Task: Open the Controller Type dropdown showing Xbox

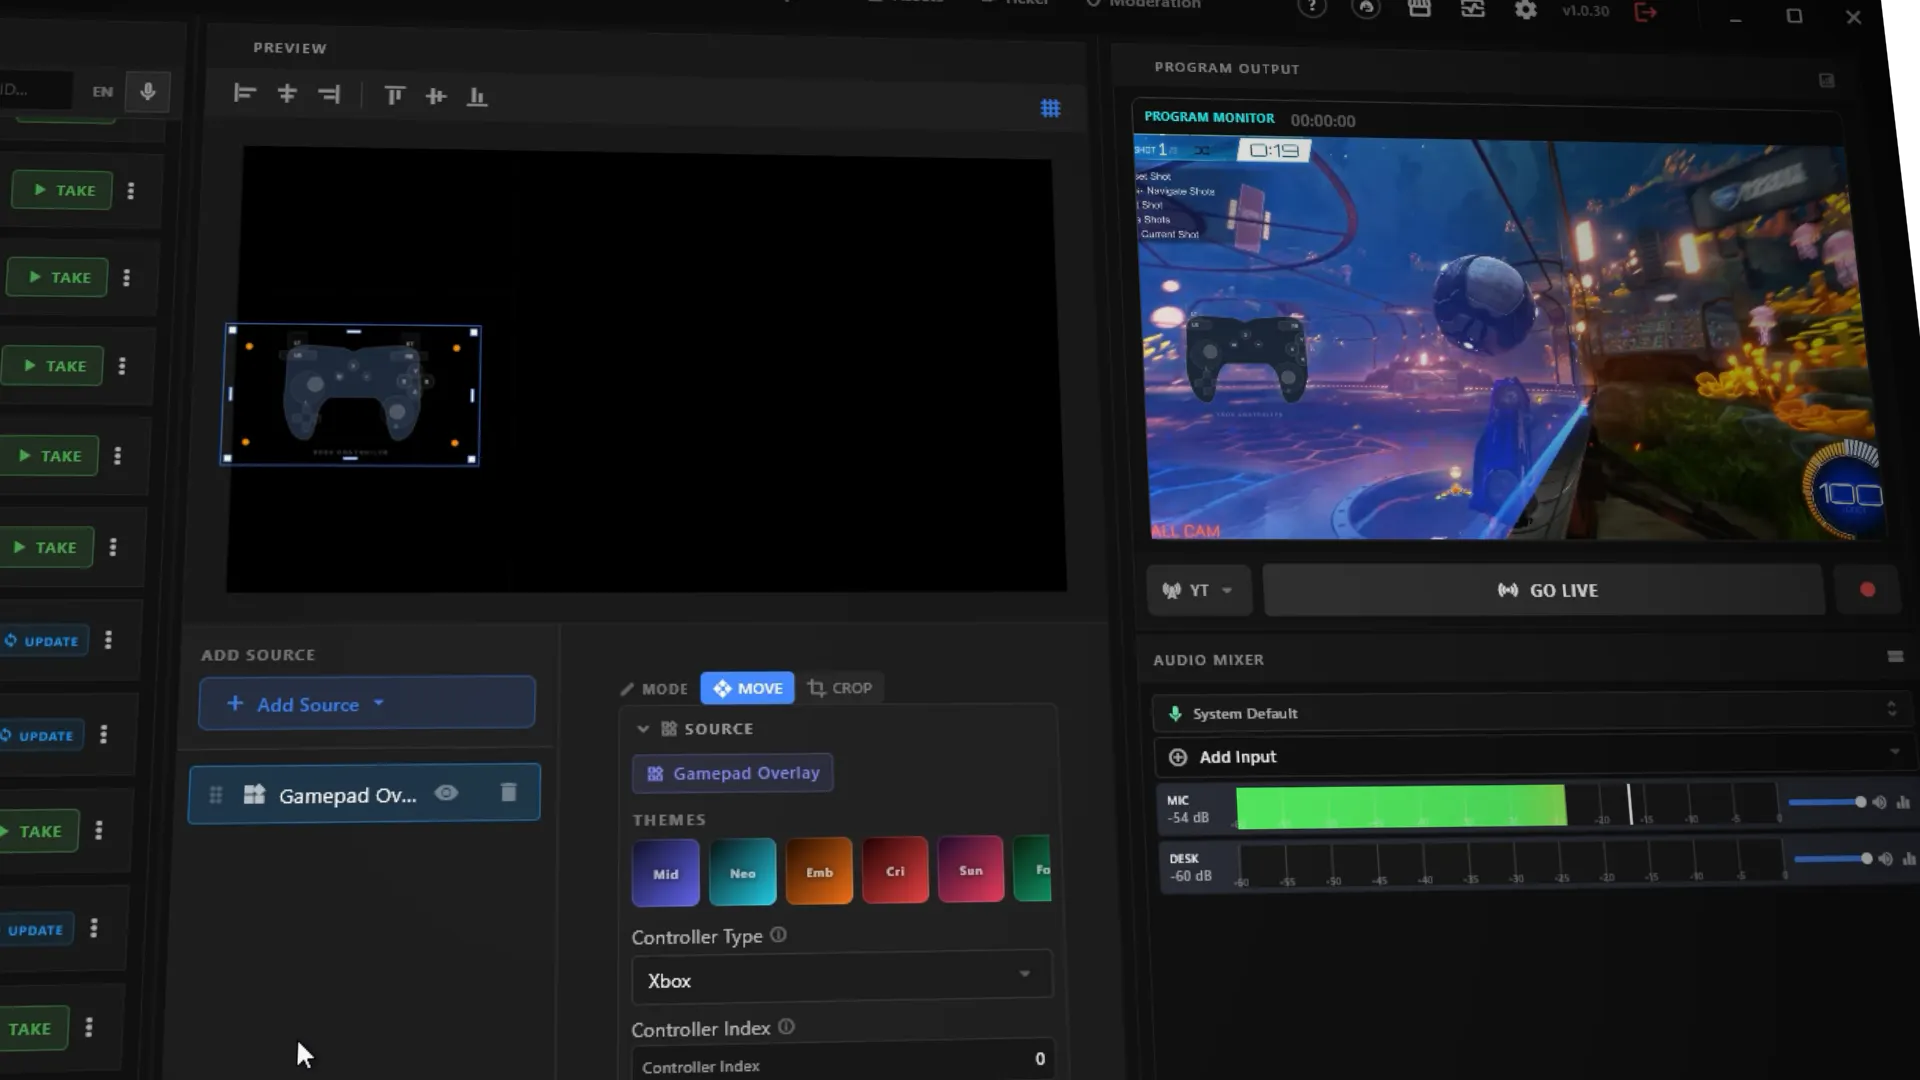Action: 841,978
